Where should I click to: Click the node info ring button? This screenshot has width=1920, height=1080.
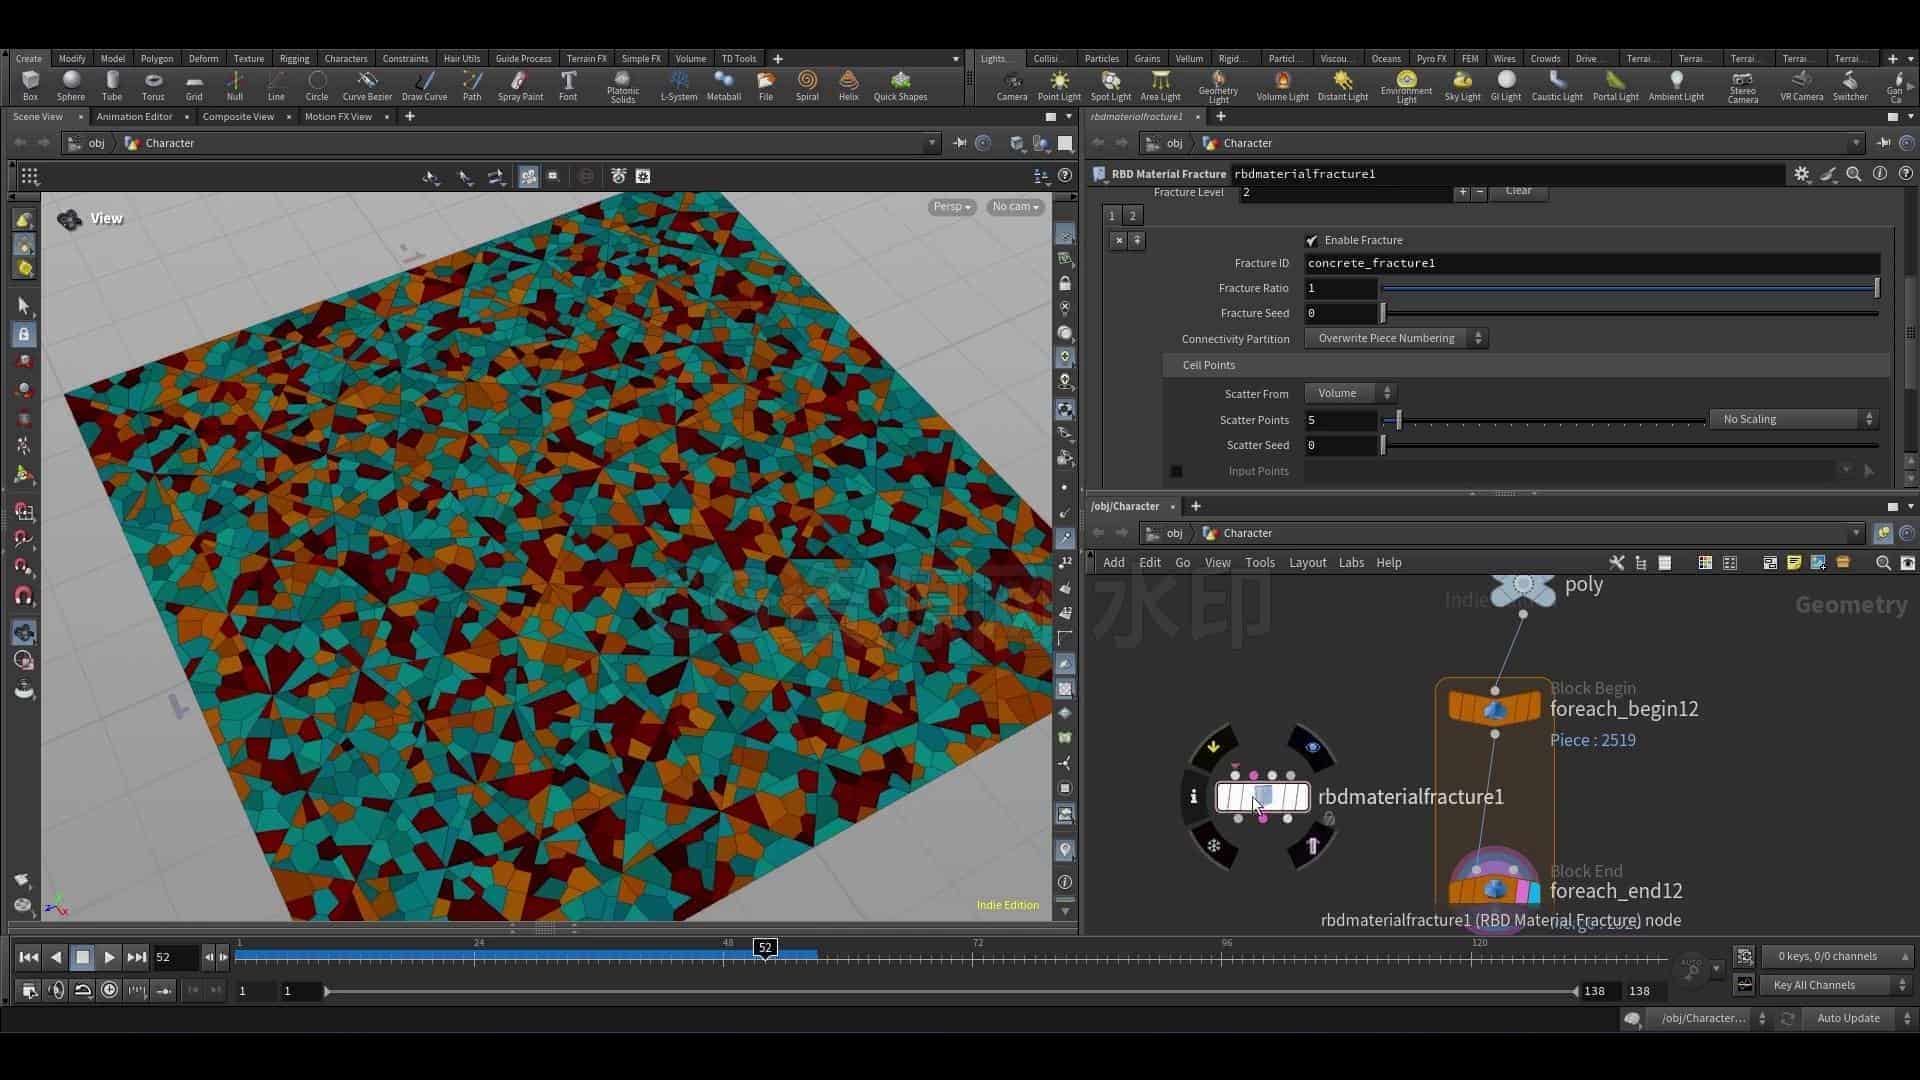[x=1193, y=797]
